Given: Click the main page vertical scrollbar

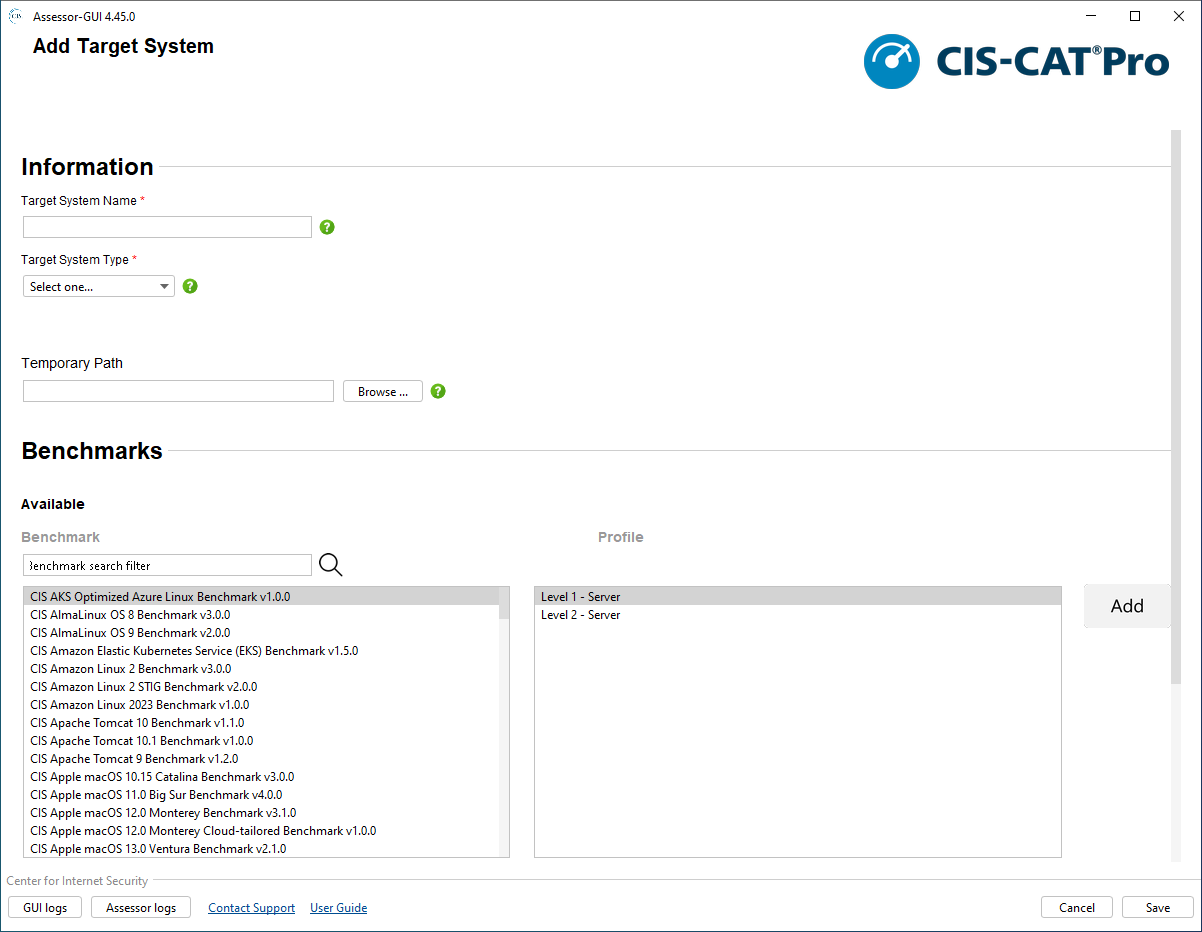Looking at the screenshot, I should 1175,400.
